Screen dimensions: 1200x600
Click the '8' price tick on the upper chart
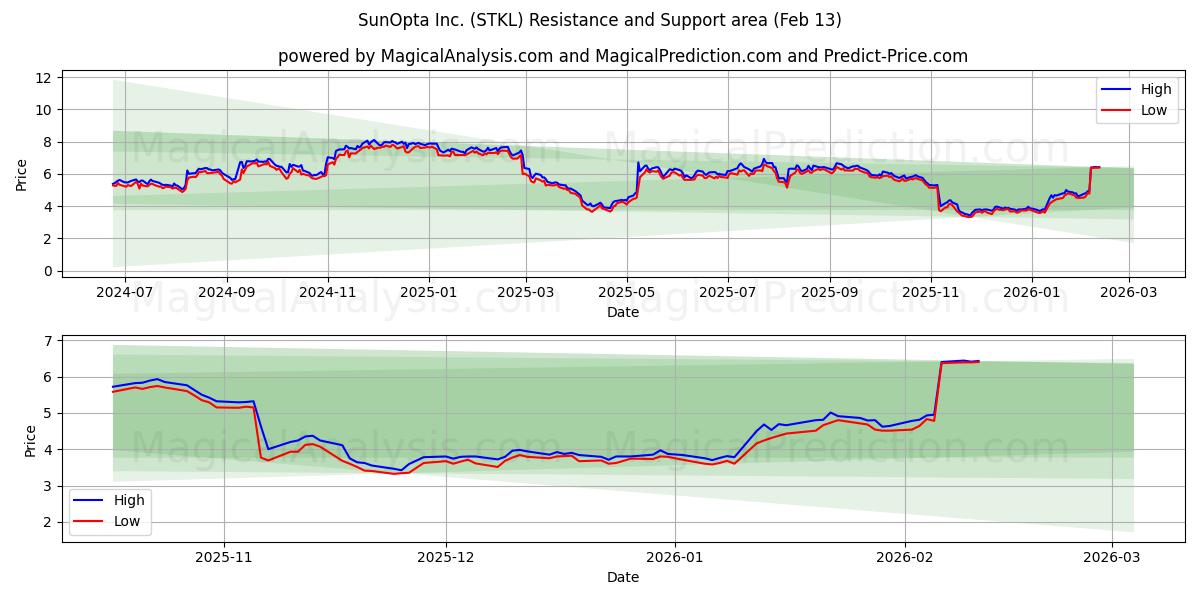(48, 142)
